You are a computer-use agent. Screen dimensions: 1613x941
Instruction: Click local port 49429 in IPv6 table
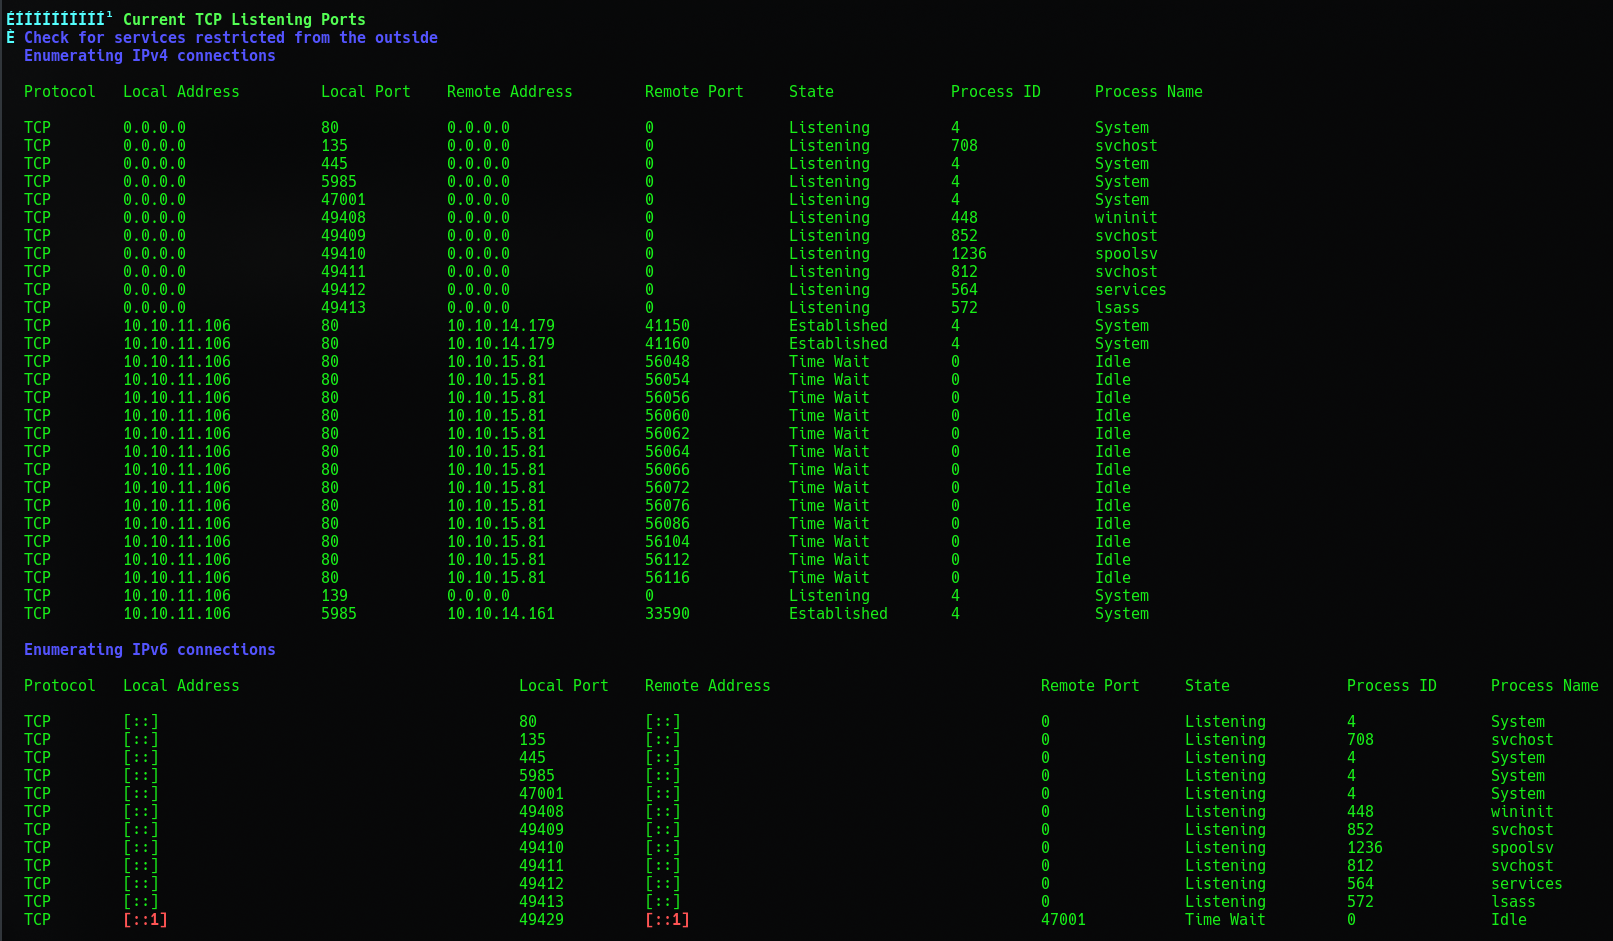click(x=541, y=919)
